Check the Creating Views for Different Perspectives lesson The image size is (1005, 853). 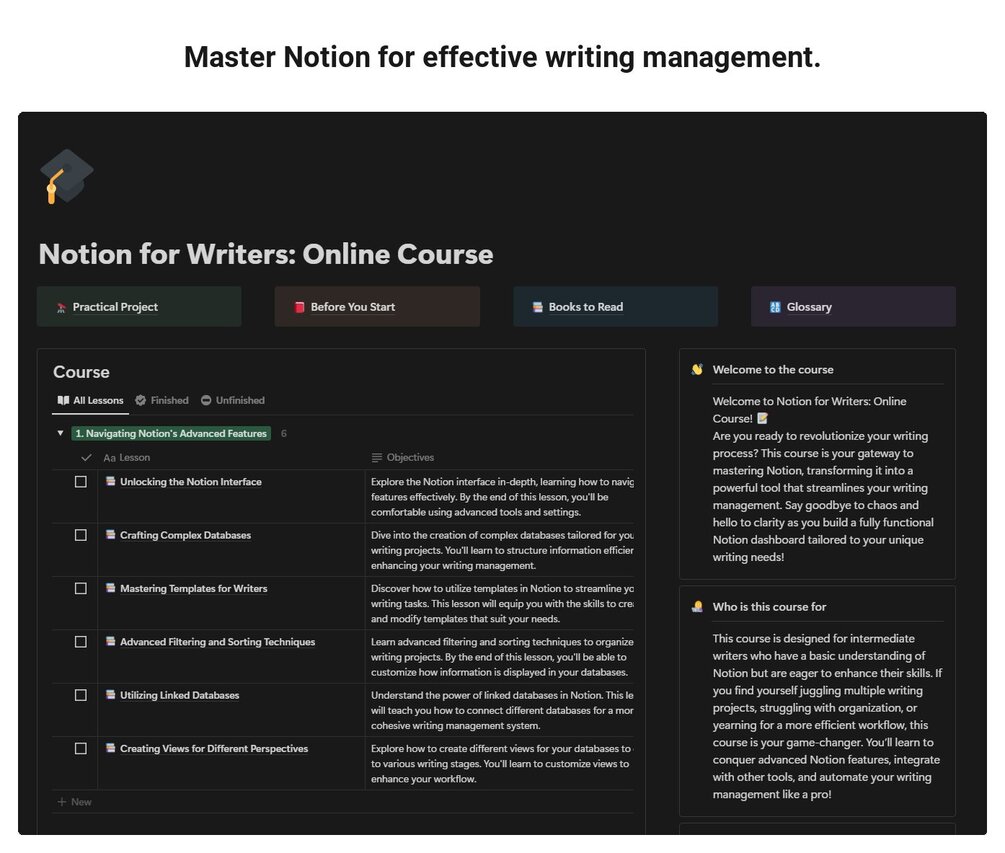click(81, 748)
